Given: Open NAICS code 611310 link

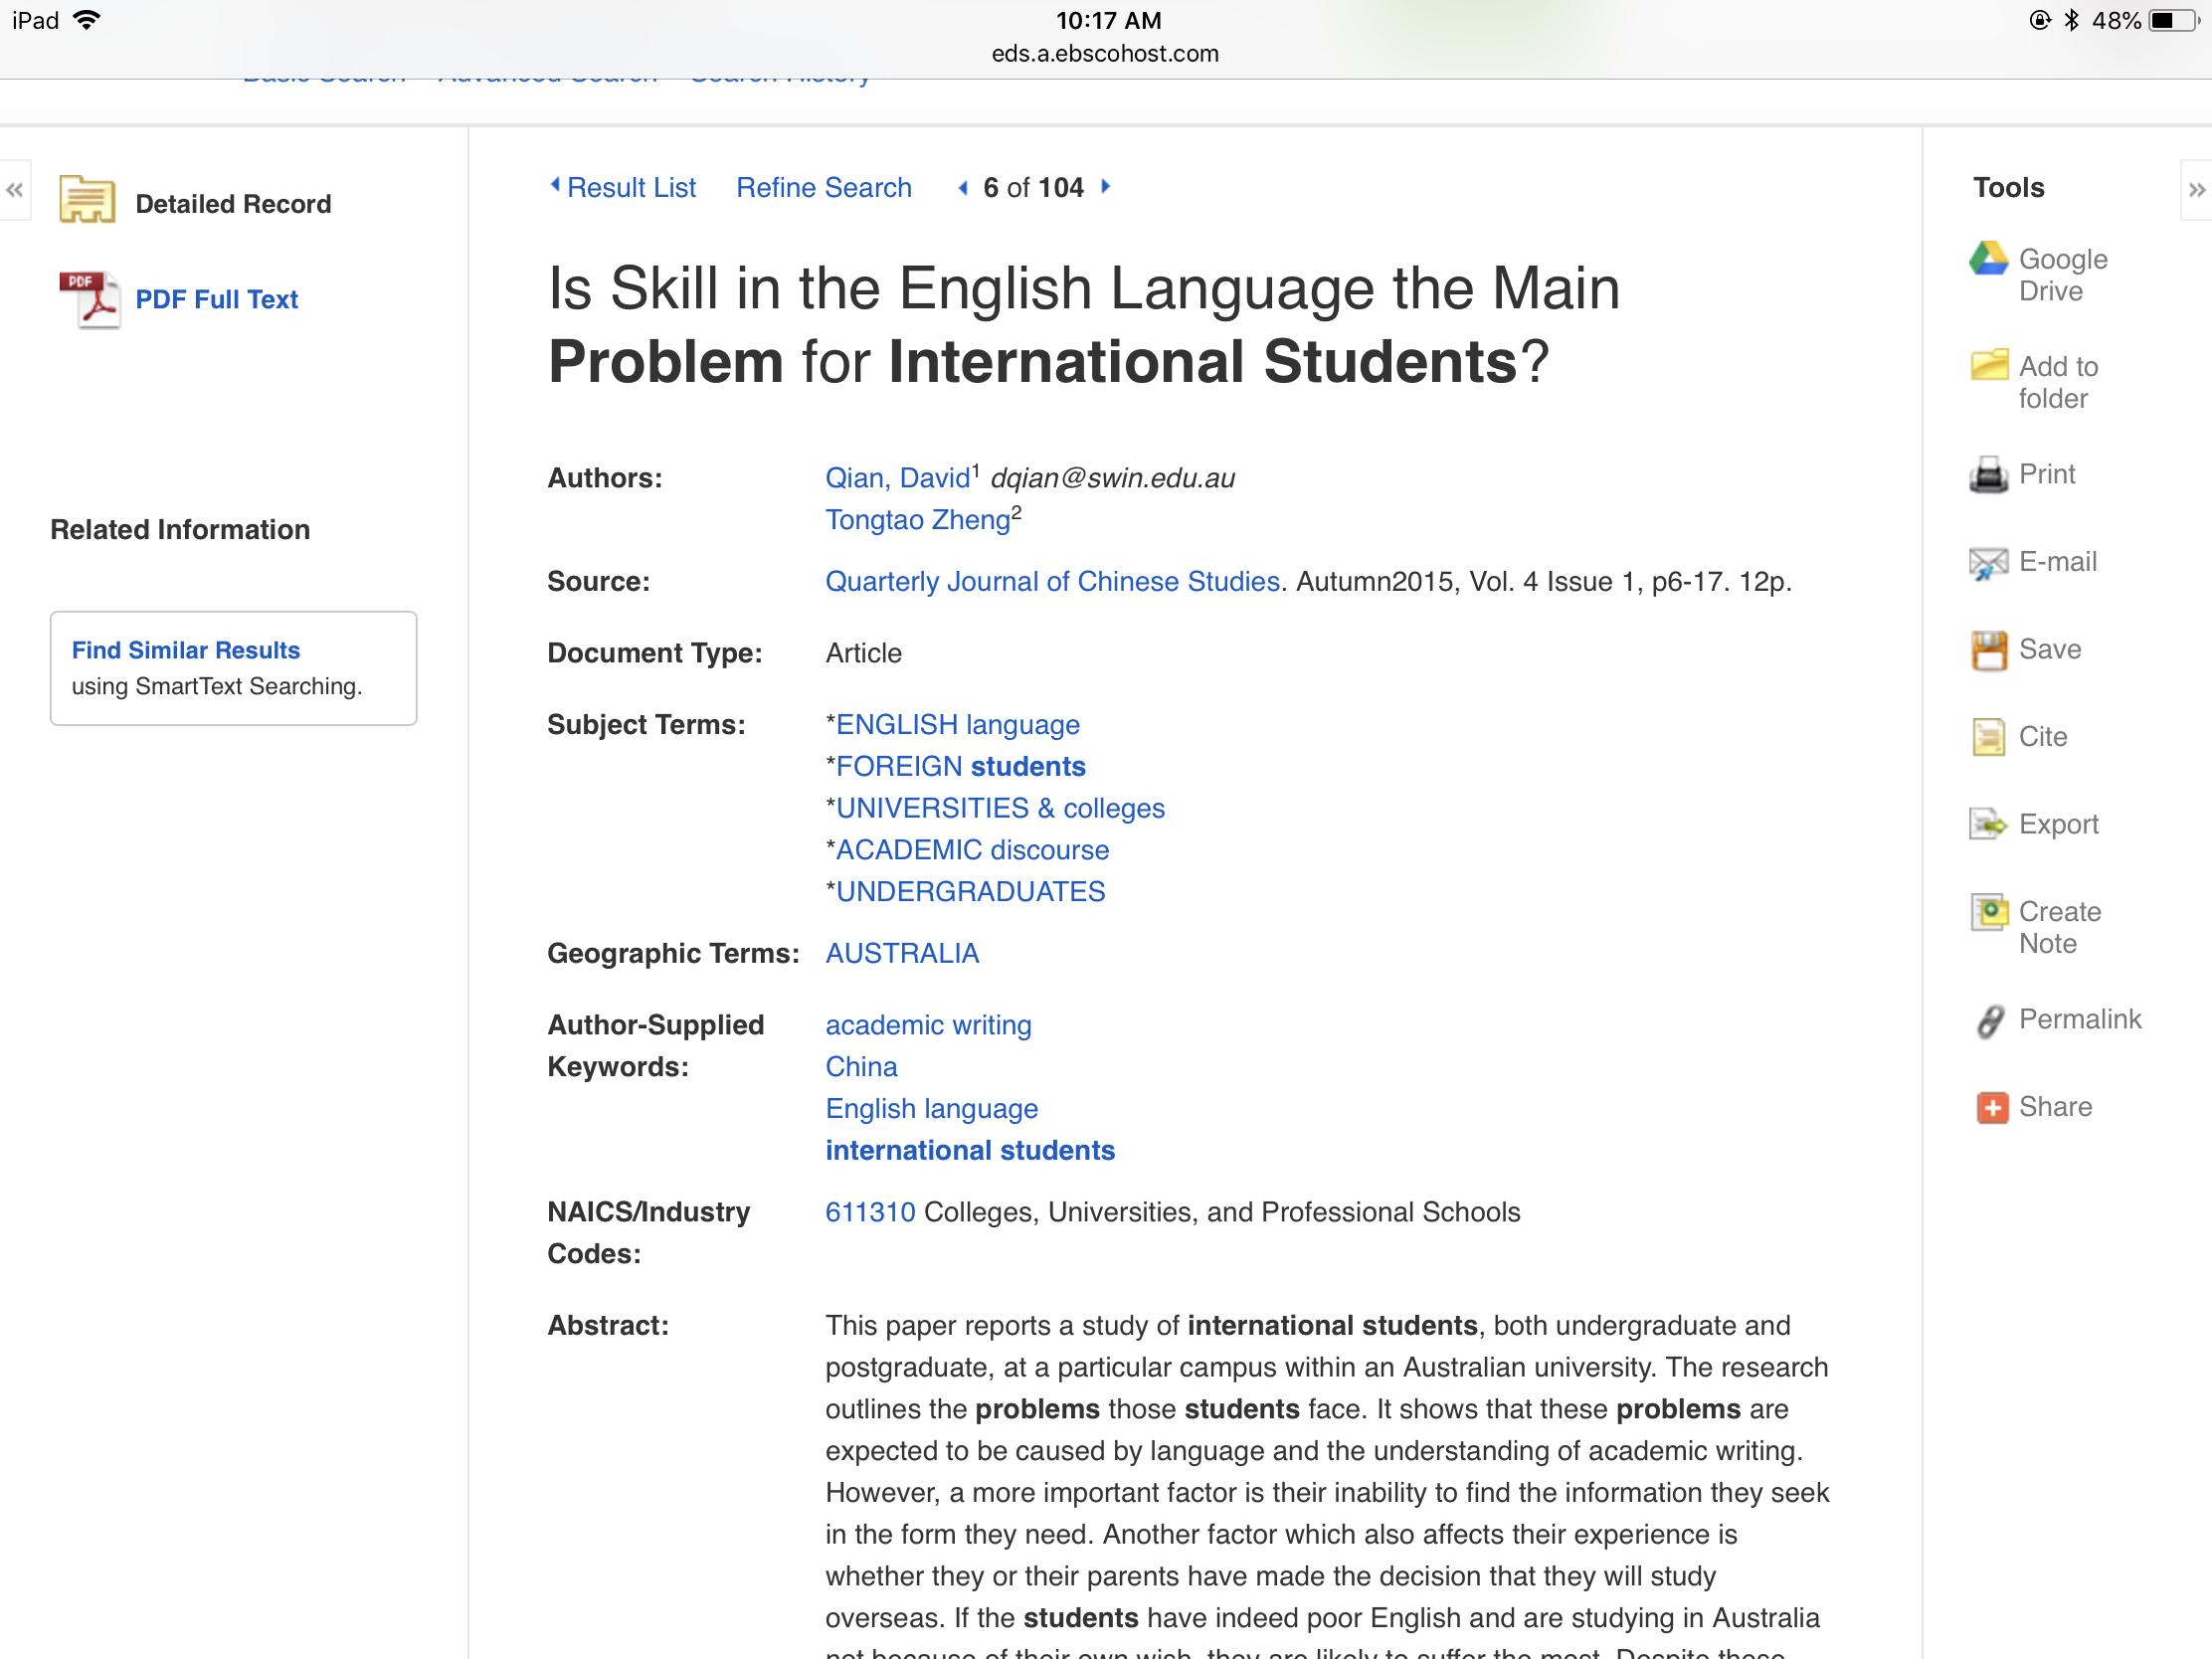Looking at the screenshot, I should pyautogui.click(x=870, y=1213).
